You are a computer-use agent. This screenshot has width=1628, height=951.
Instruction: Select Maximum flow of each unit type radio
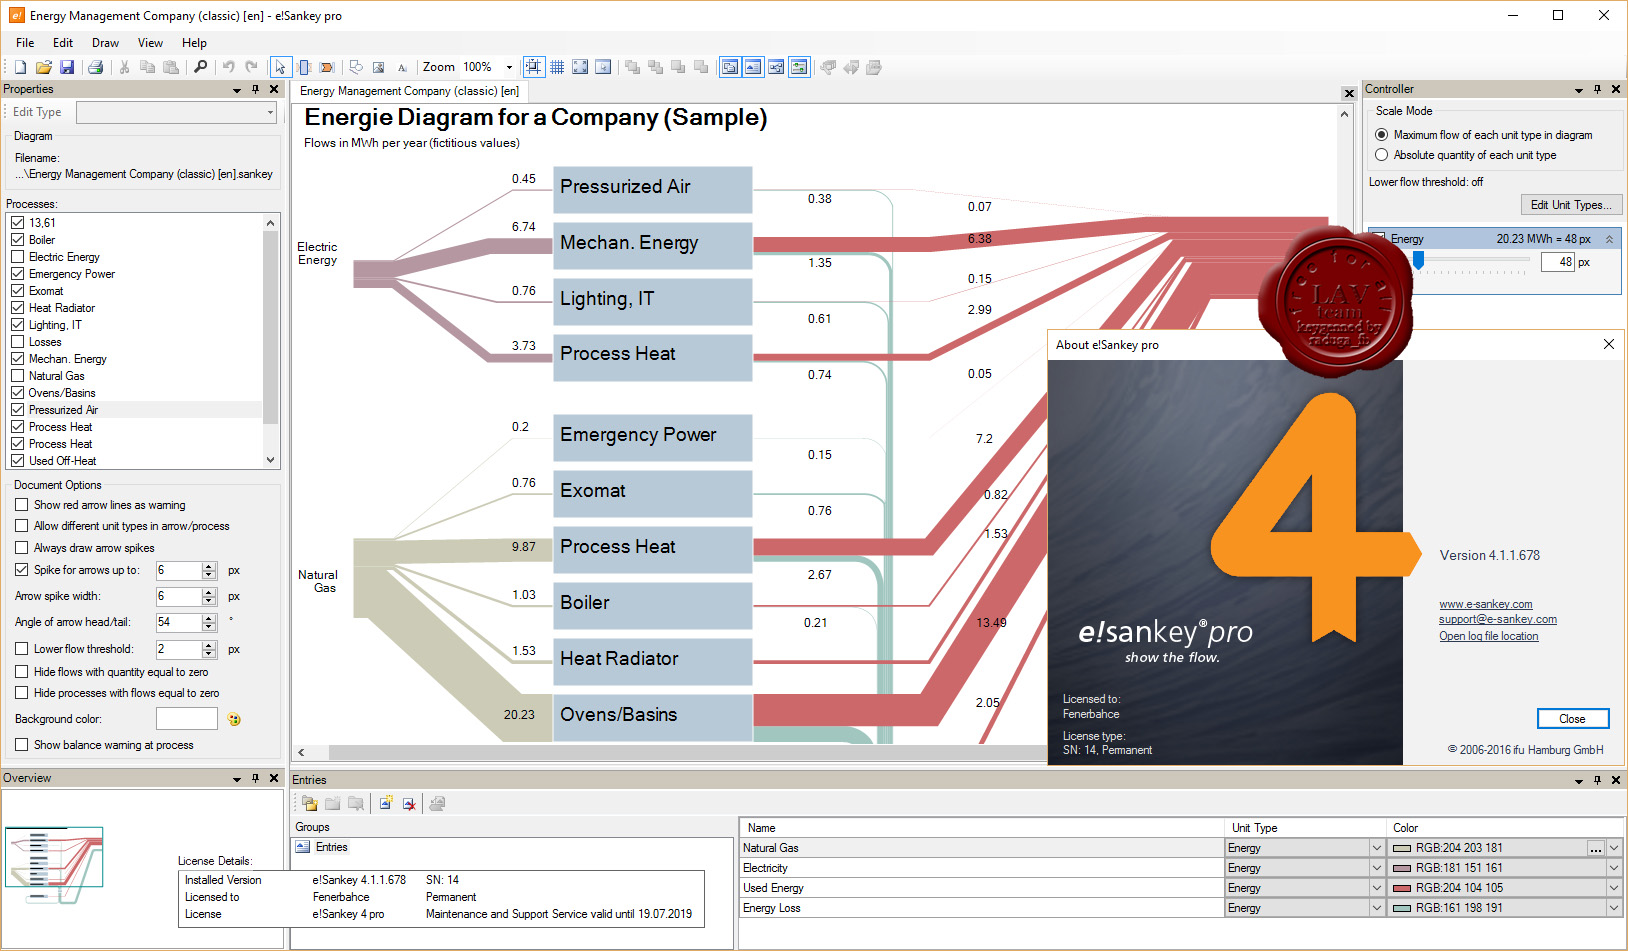click(x=1381, y=135)
